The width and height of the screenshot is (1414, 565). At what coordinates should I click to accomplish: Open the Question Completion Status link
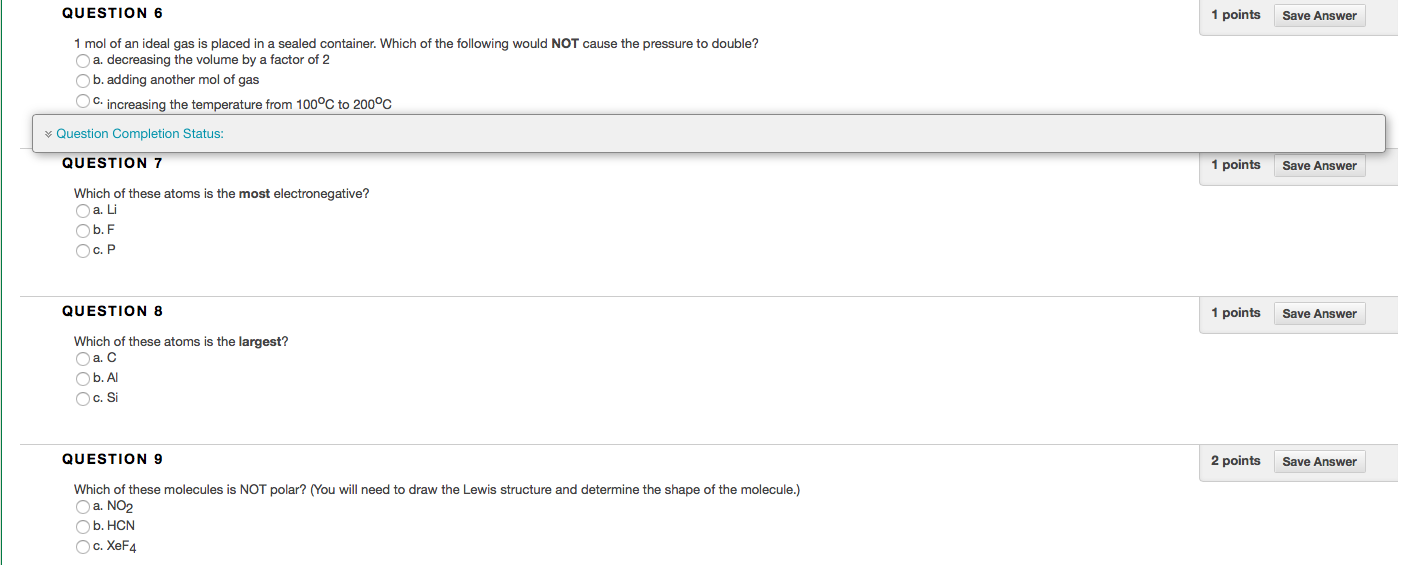tap(140, 134)
